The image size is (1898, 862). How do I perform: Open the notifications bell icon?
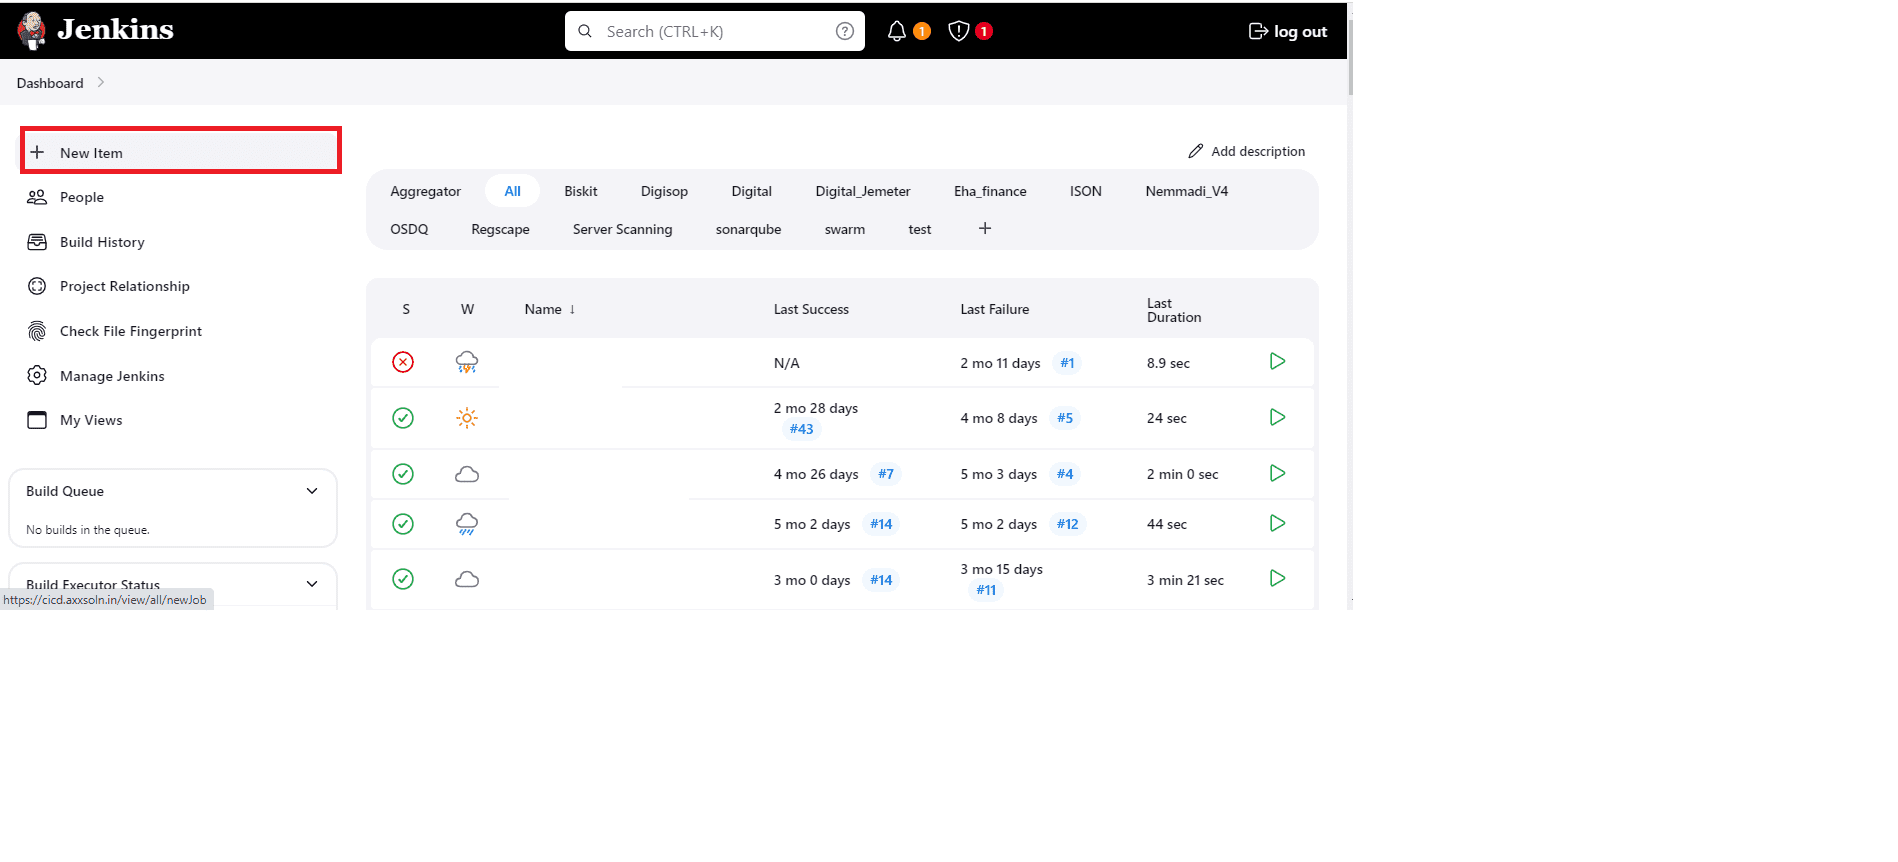coord(897,31)
